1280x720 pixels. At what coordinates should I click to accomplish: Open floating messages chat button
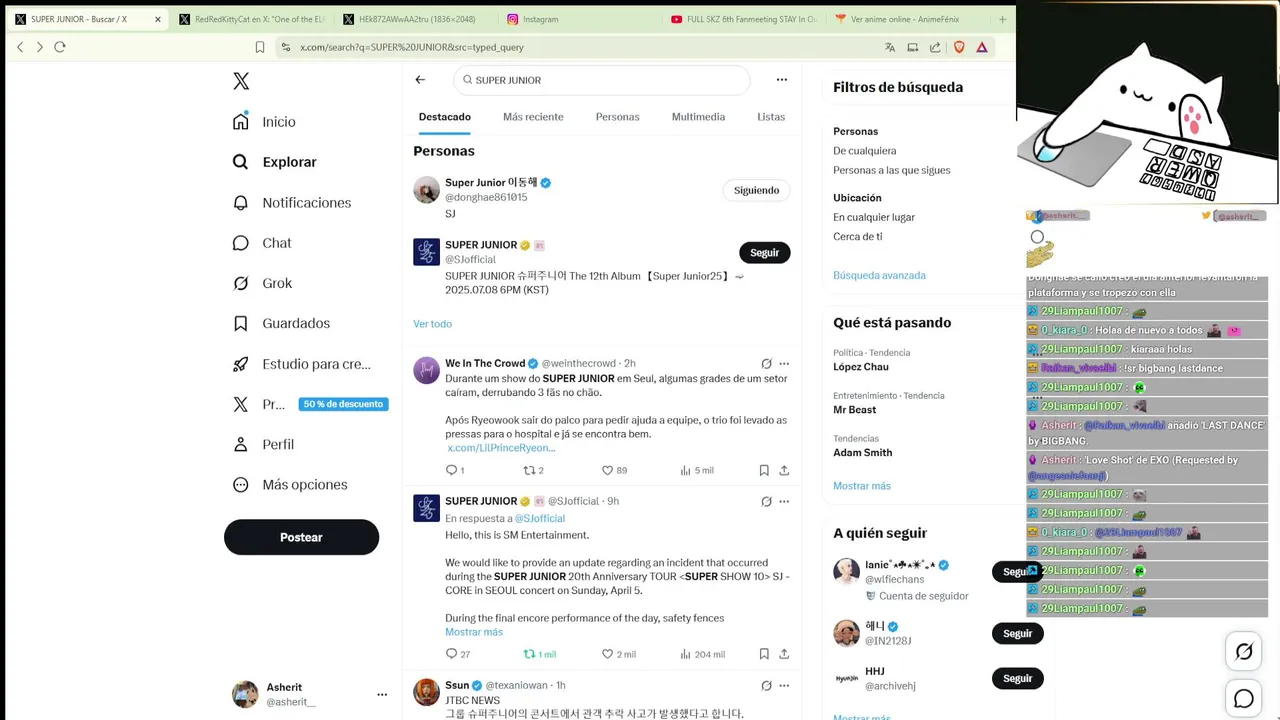click(1244, 699)
